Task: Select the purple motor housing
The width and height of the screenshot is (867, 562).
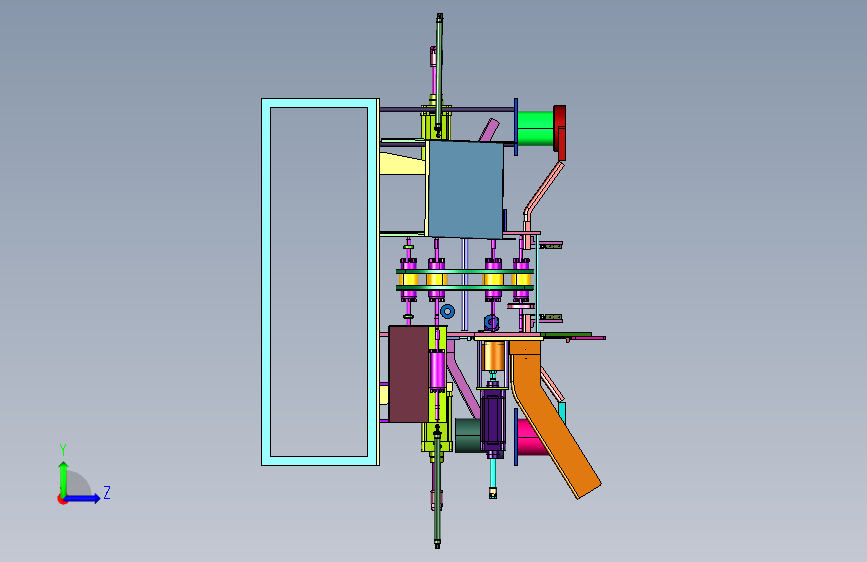Action: click(493, 419)
